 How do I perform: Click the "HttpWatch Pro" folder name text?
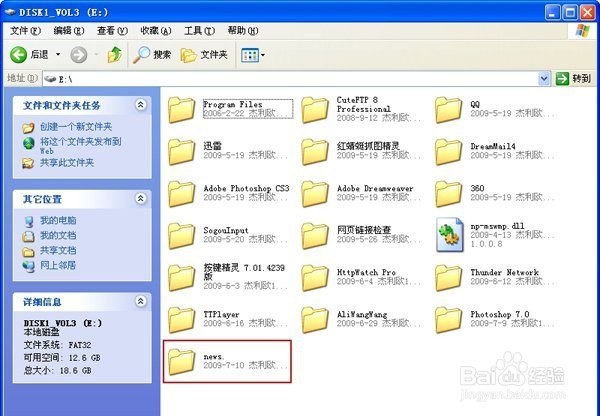366,272
